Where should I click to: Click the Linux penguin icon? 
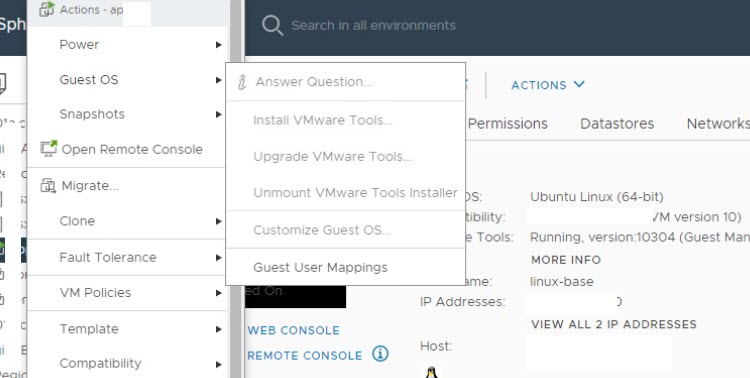click(x=431, y=373)
